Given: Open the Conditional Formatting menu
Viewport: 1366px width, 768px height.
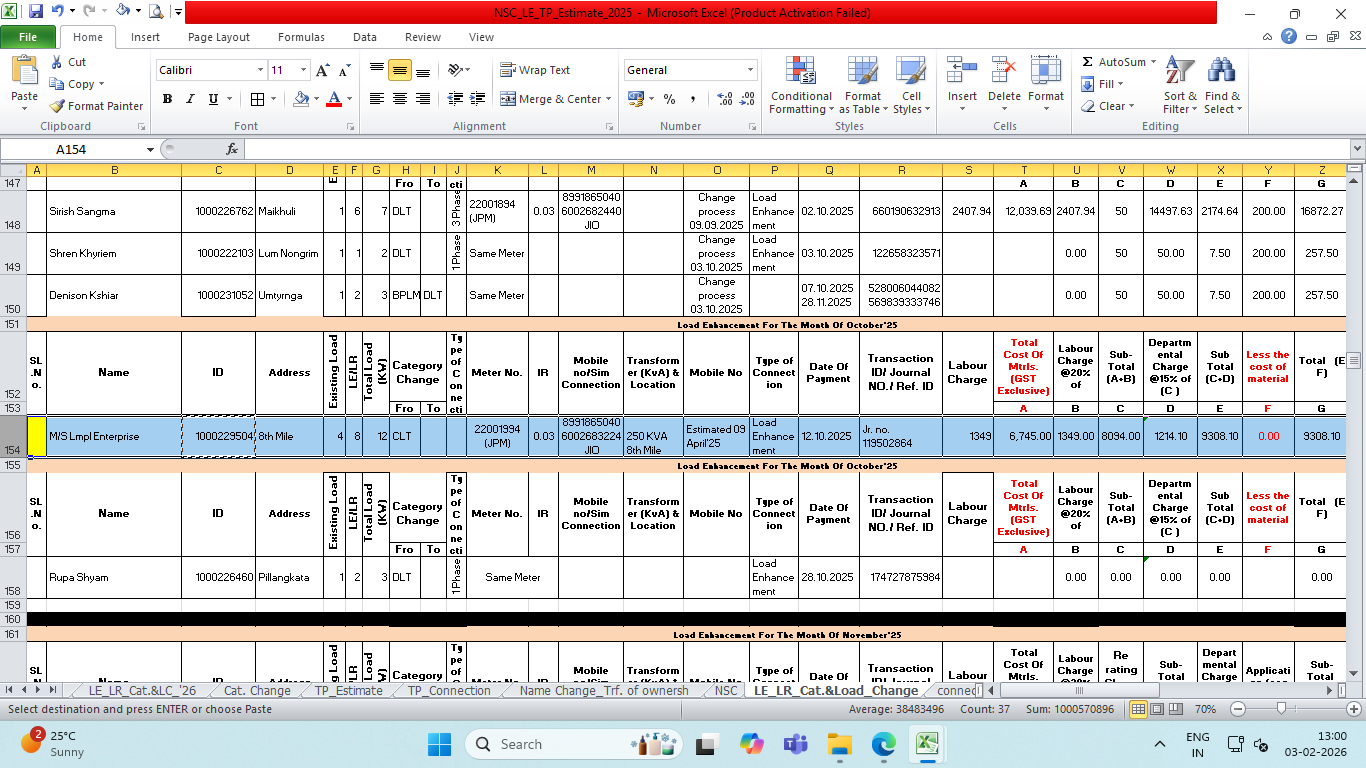Looking at the screenshot, I should tap(800, 86).
